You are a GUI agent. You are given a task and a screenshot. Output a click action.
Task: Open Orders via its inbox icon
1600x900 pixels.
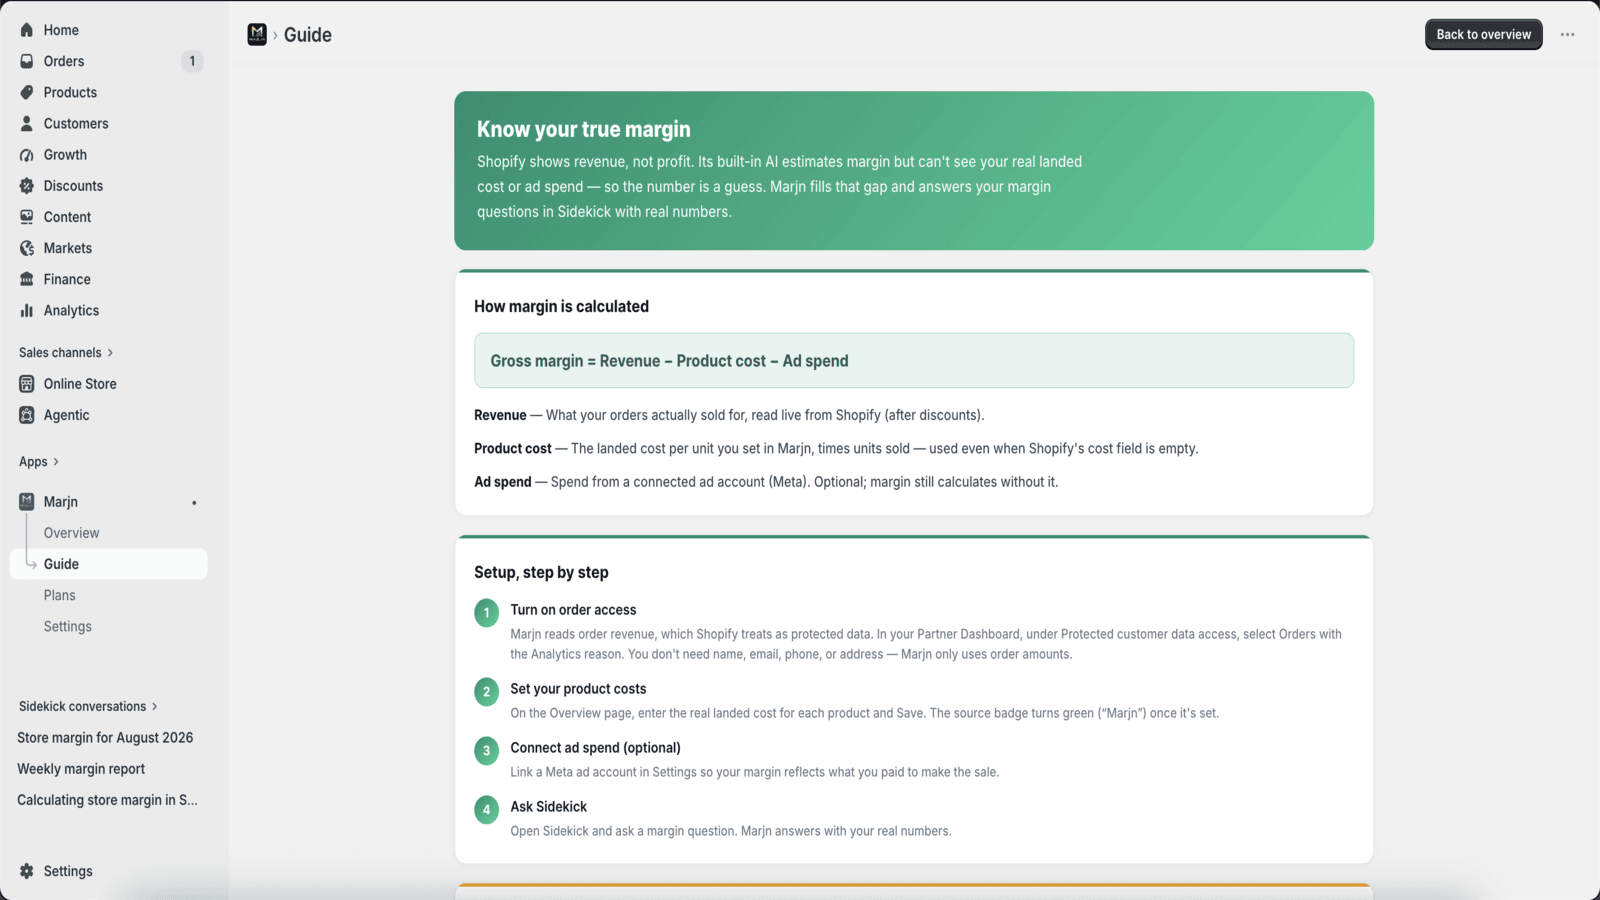27,61
